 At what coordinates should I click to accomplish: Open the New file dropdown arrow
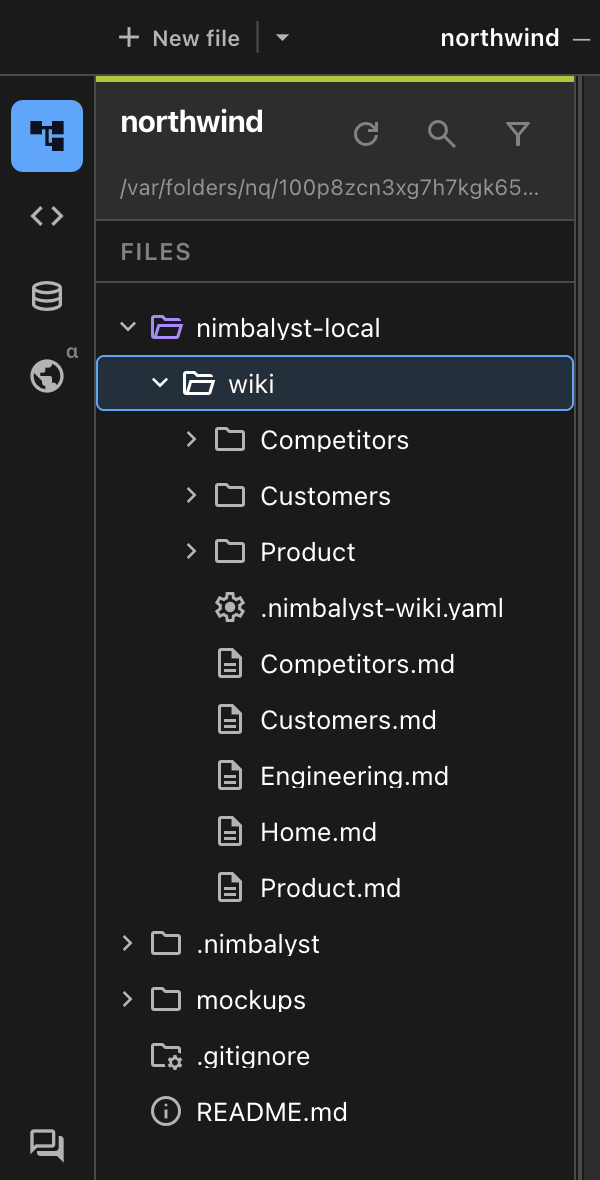[282, 38]
